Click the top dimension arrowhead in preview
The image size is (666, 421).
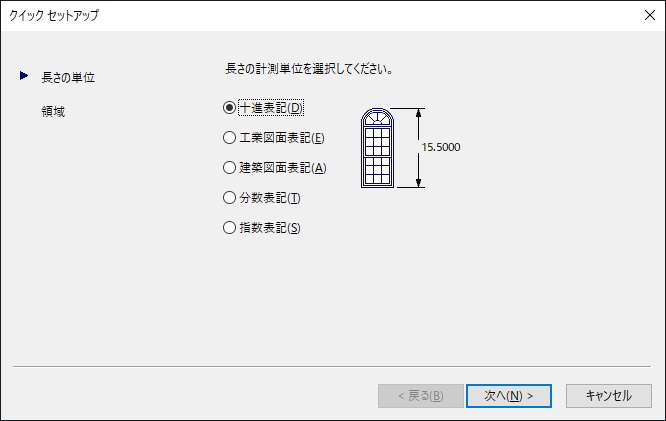[418, 113]
